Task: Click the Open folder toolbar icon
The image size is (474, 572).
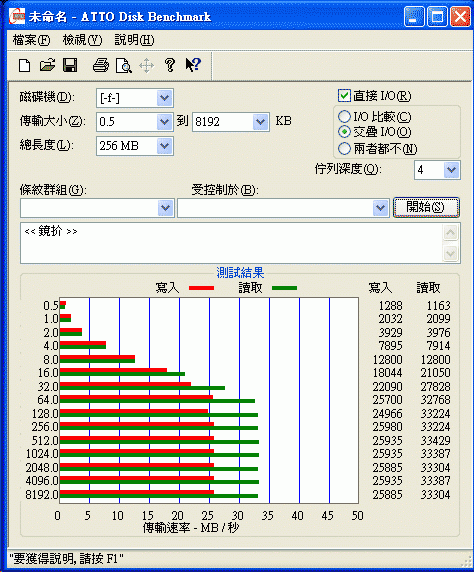Action: 47,66
